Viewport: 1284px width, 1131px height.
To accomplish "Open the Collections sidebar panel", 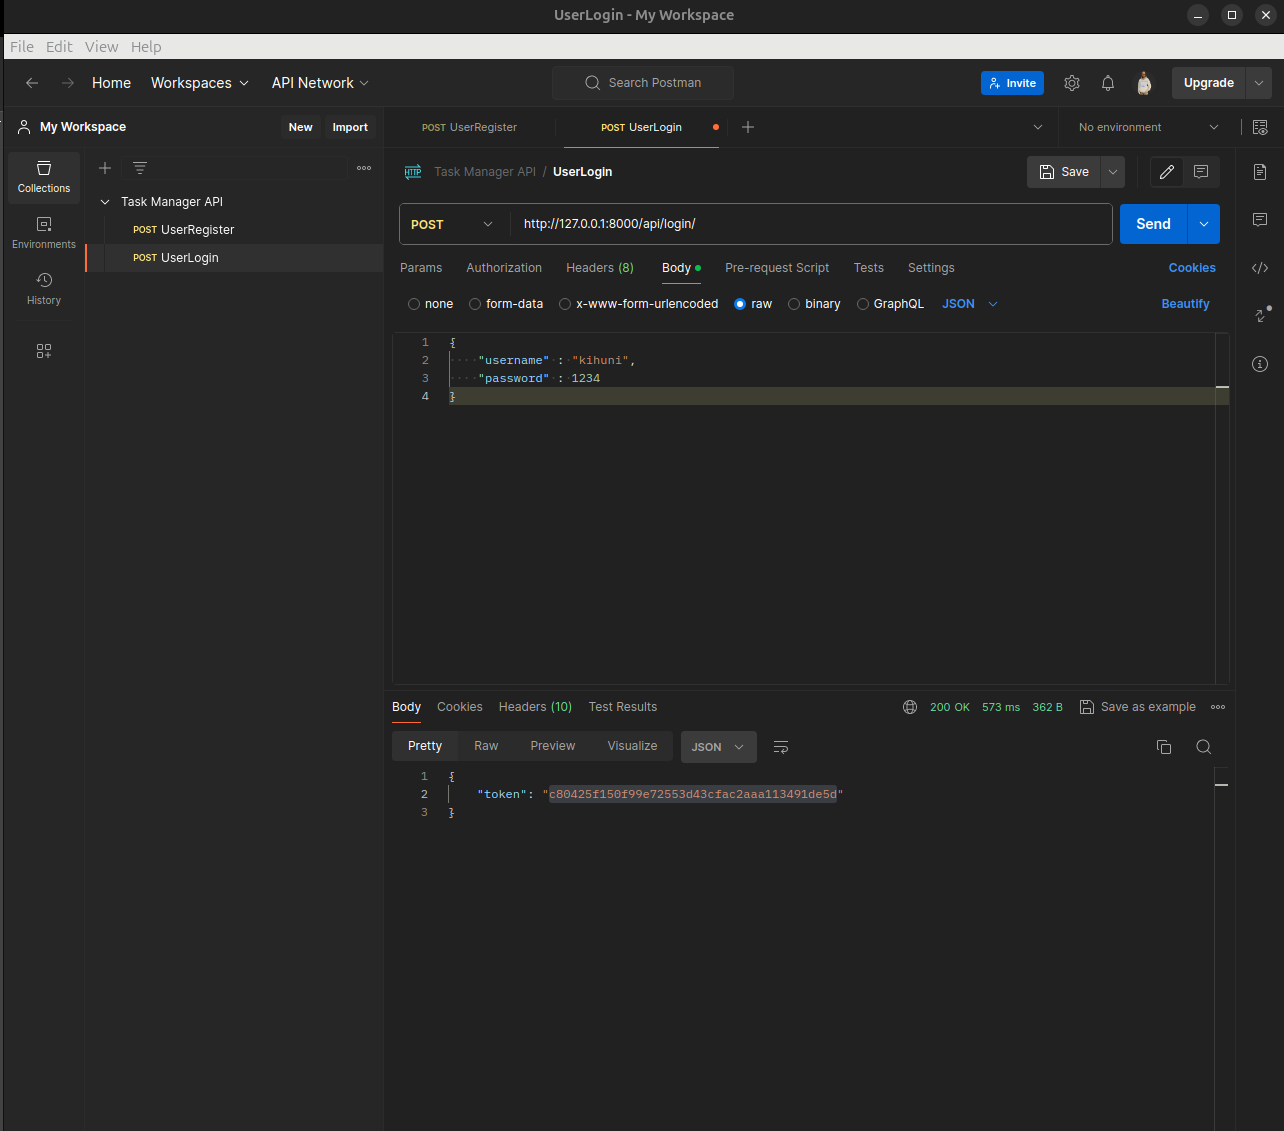I will pos(44,177).
